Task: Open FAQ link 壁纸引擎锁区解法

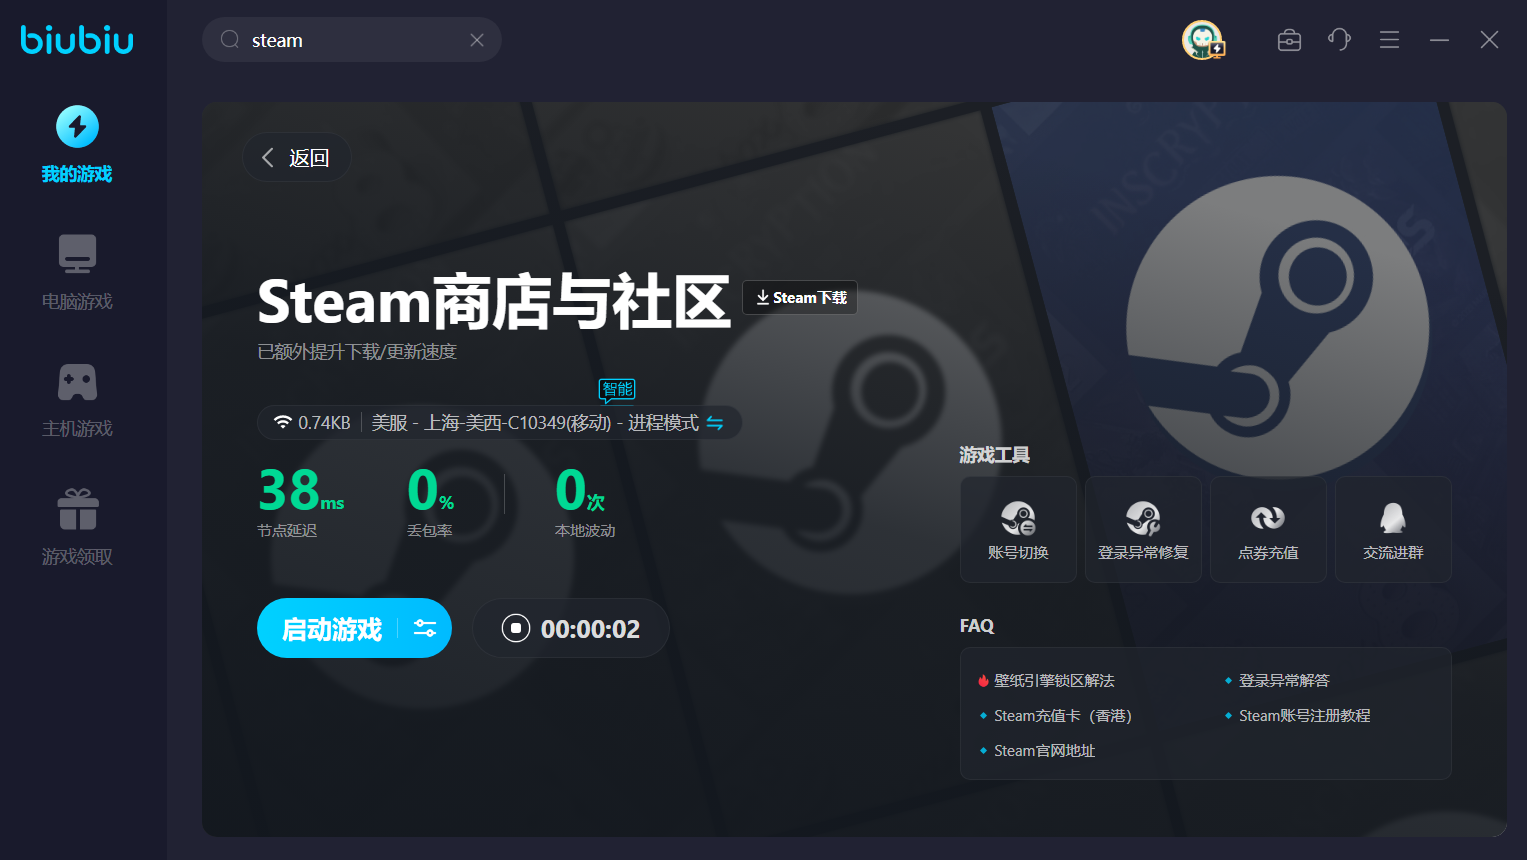Action: 1054,681
